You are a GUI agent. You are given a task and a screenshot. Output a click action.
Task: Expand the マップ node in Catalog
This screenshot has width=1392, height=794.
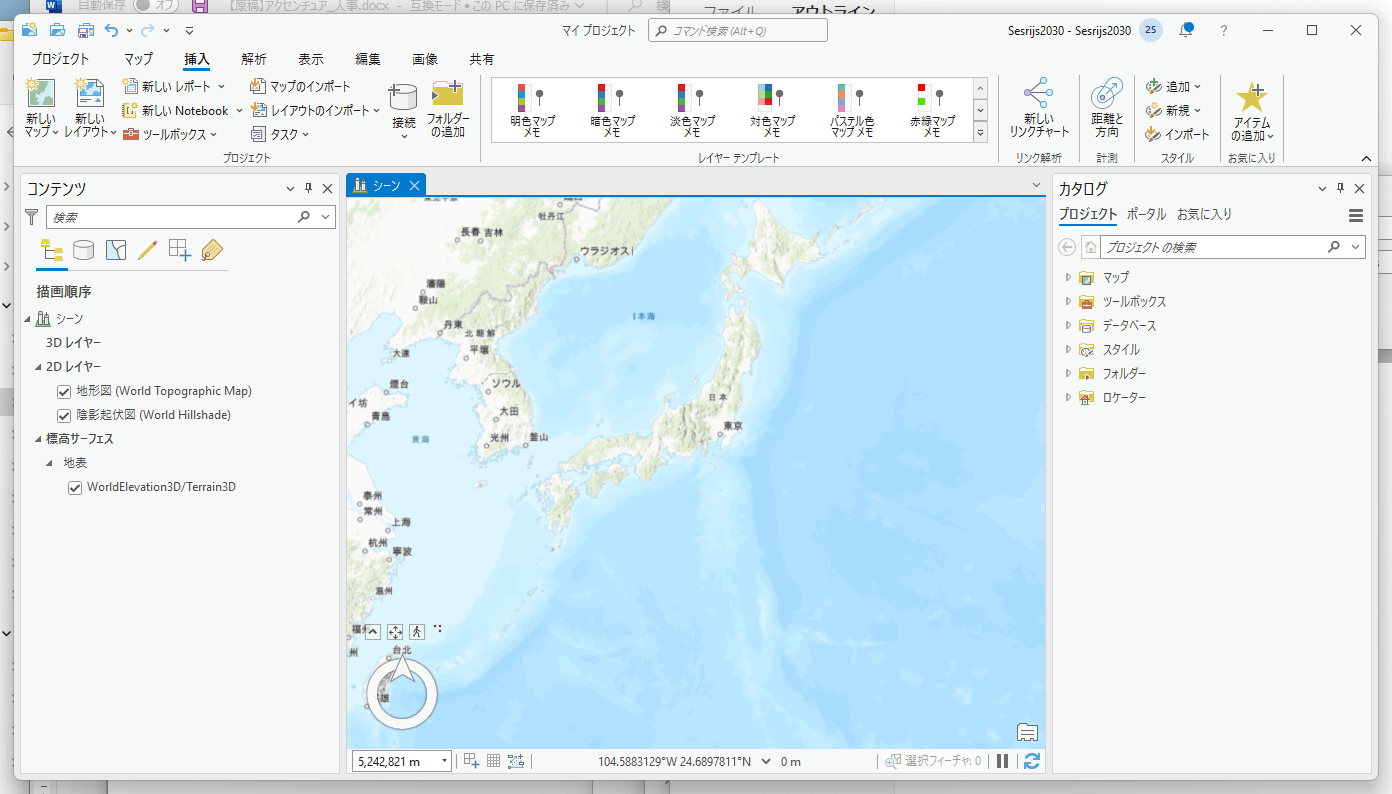pyautogui.click(x=1068, y=277)
